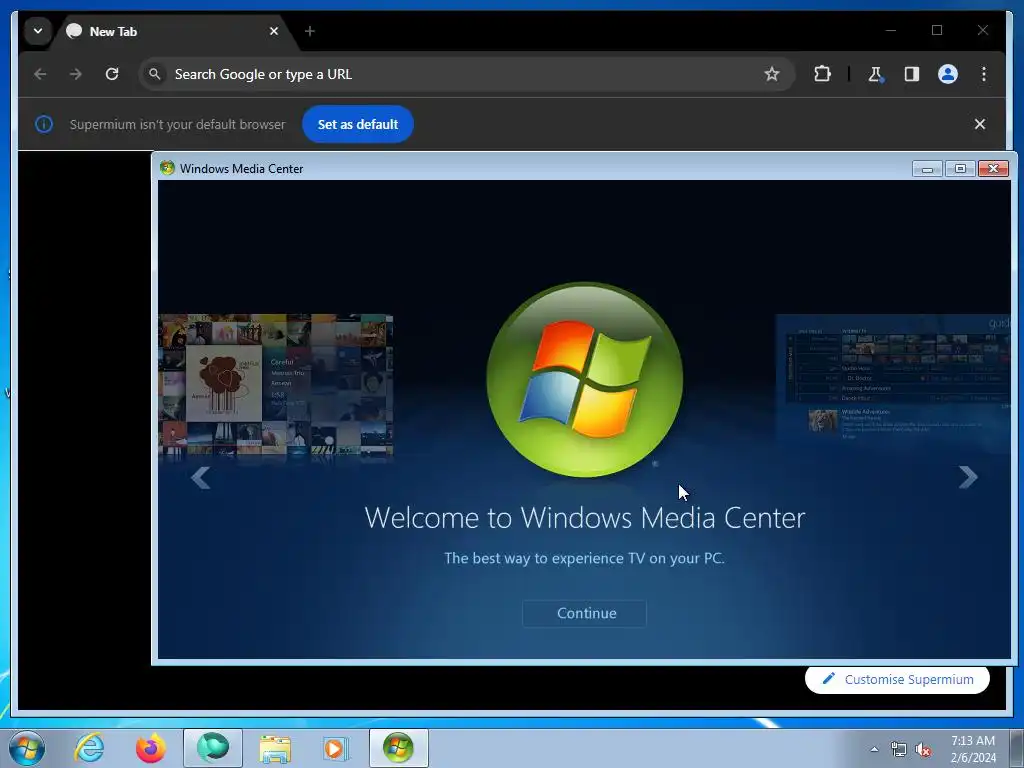Open the clock showing 7:13 AM
The width and height of the screenshot is (1024, 768).
[x=972, y=749]
